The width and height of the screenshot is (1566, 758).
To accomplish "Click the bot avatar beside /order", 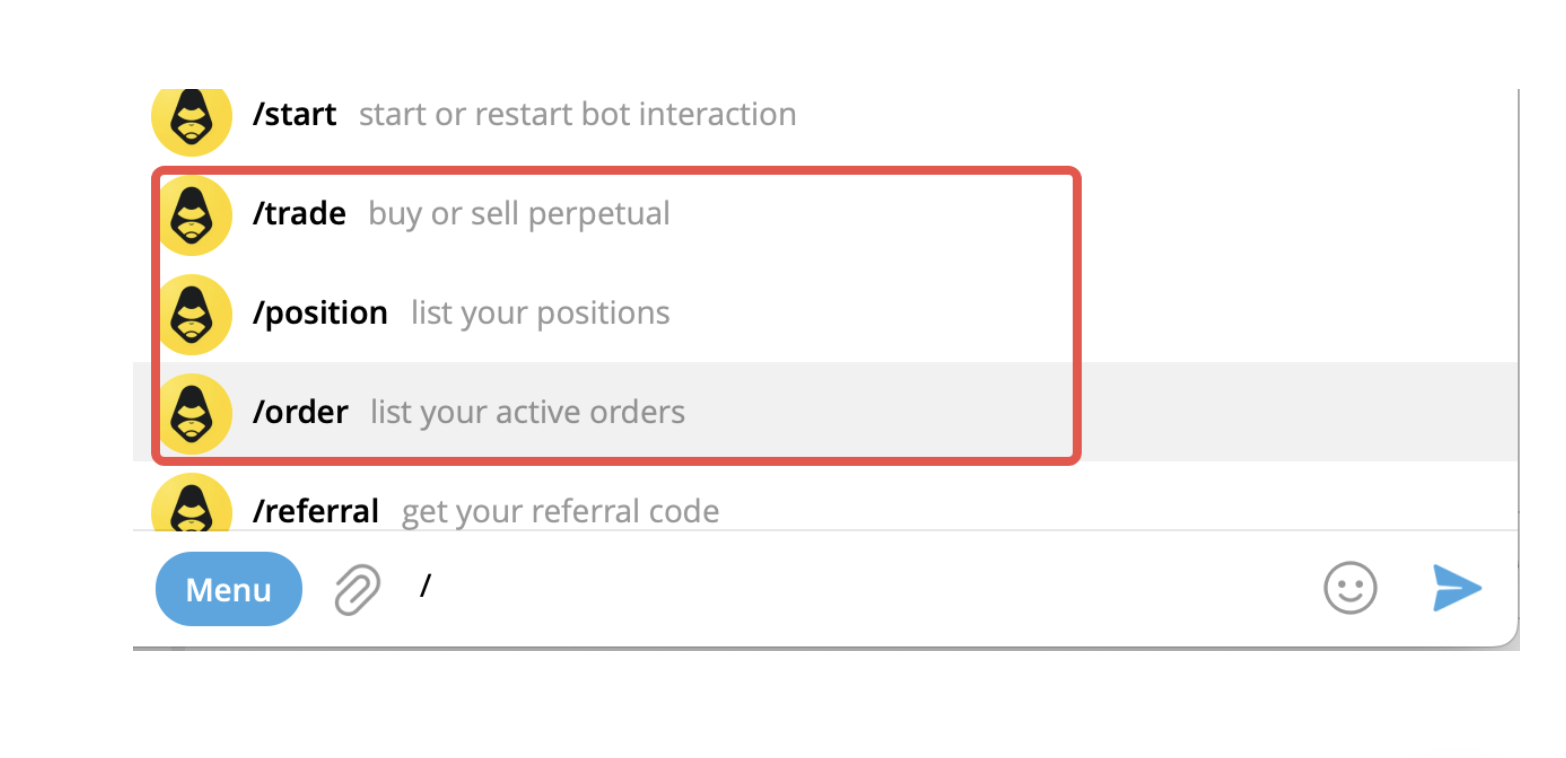I will (191, 413).
